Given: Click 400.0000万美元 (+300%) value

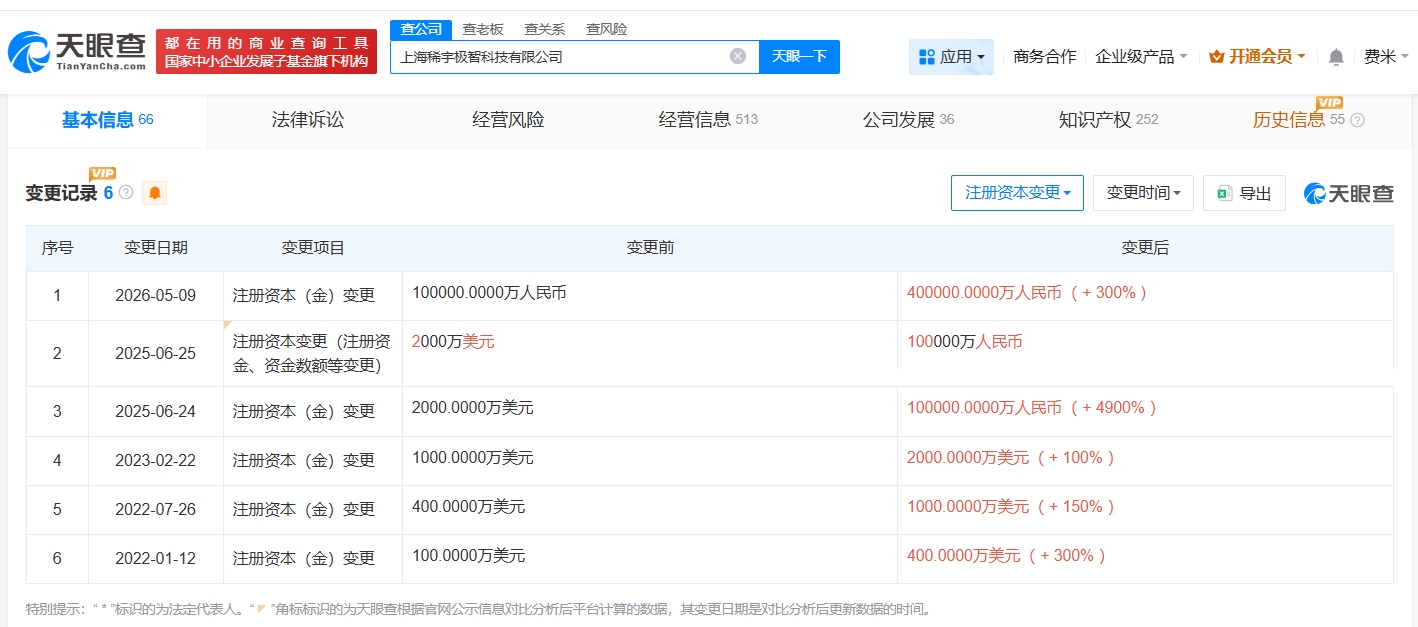Looking at the screenshot, I should click(x=1006, y=555).
